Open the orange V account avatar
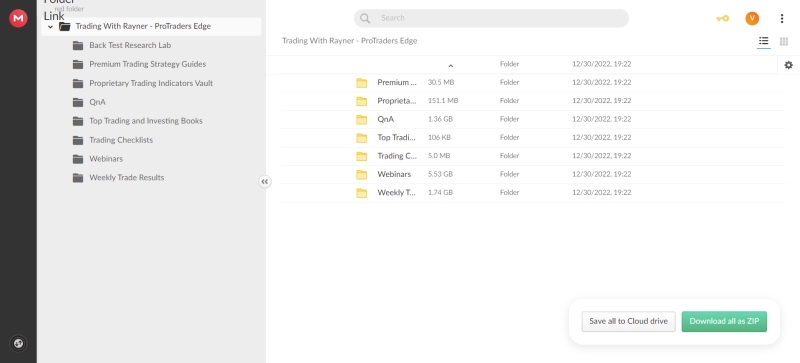The width and height of the screenshot is (800, 363). click(x=752, y=18)
